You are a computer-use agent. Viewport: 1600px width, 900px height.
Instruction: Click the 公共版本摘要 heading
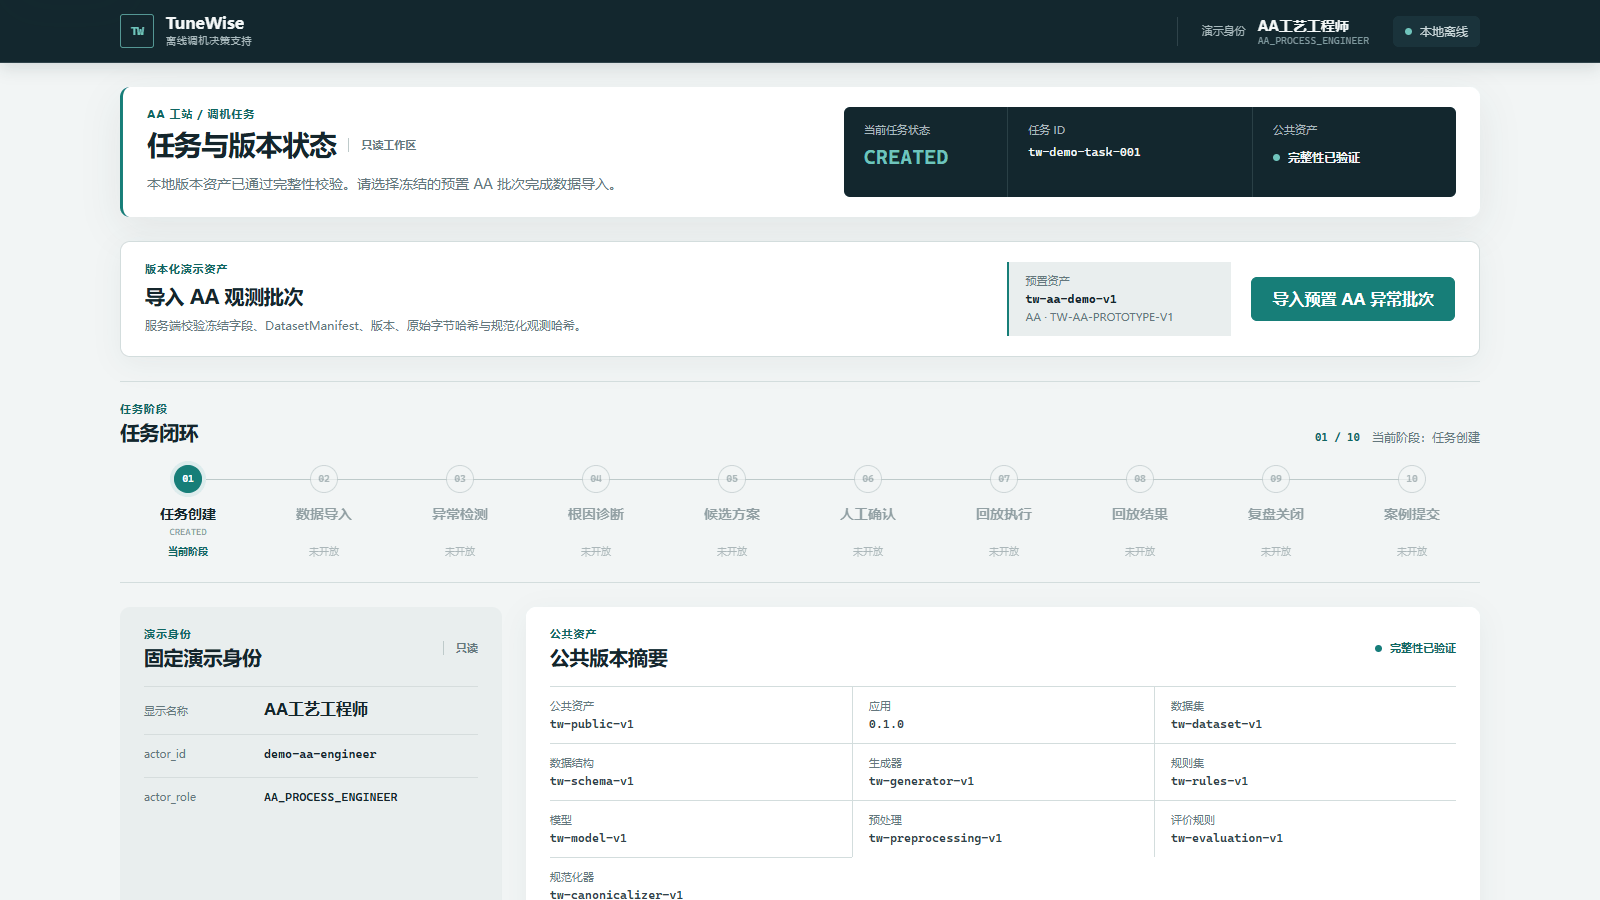coord(609,658)
